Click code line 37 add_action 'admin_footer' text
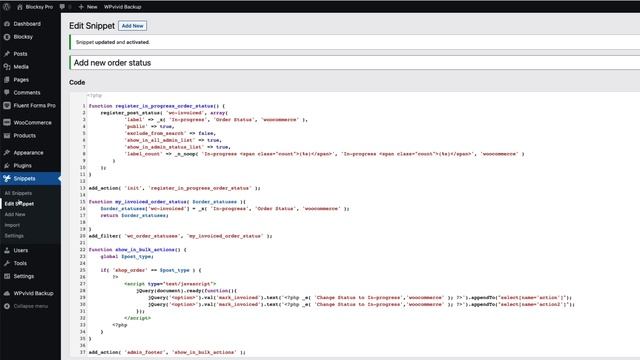Image resolution: width=640 pixels, height=360 pixels. coord(167,352)
